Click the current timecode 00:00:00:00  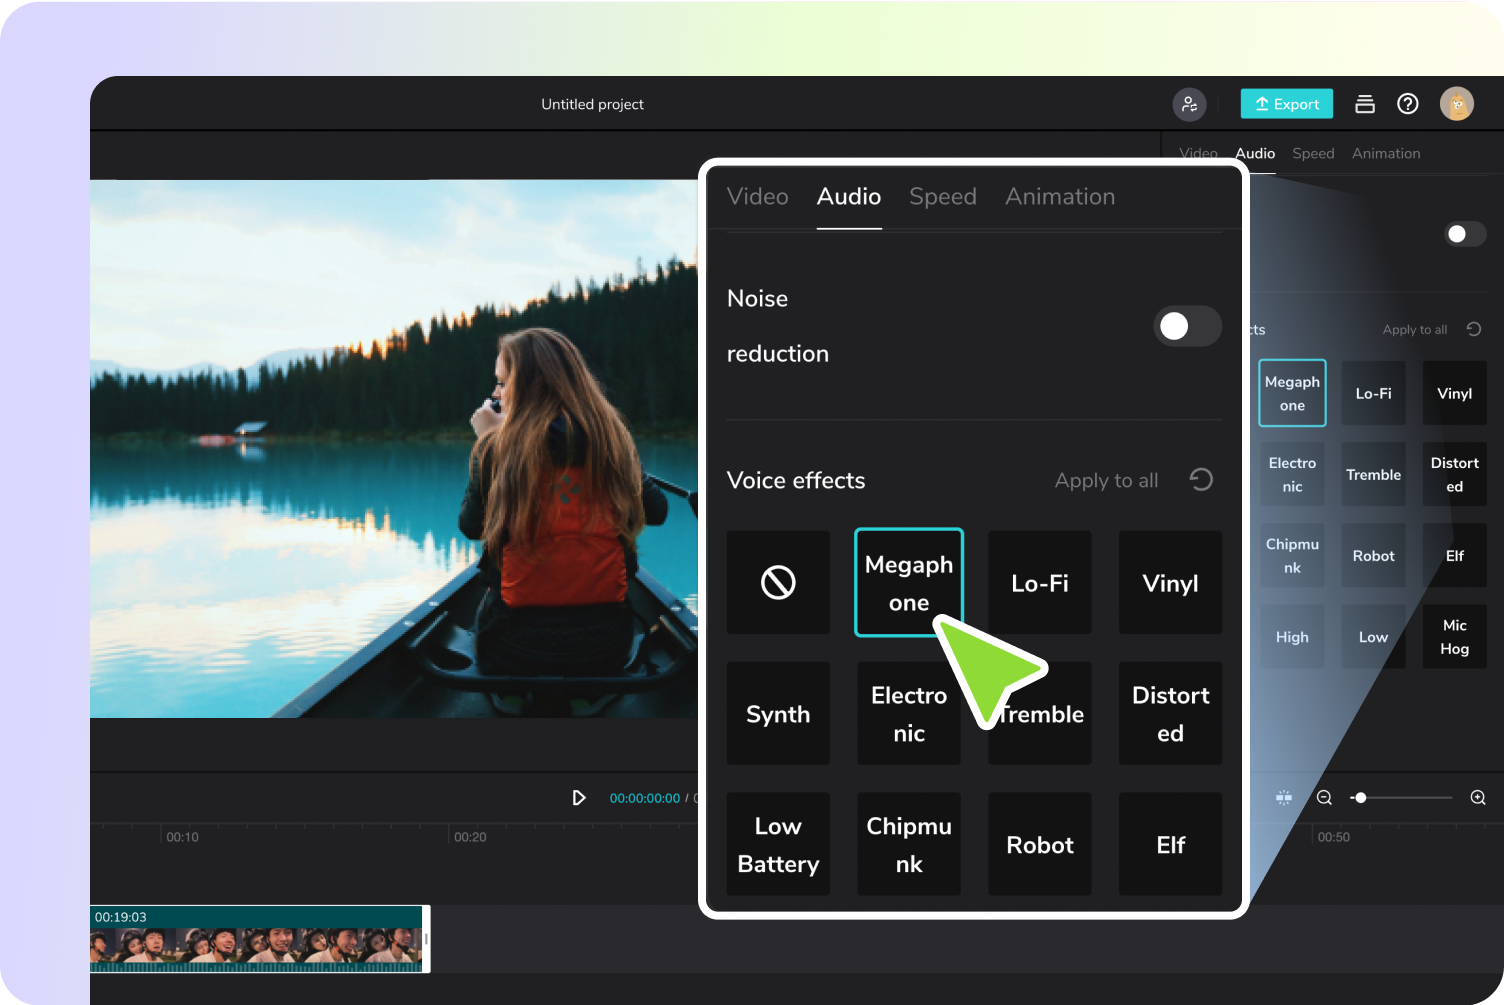tap(645, 798)
